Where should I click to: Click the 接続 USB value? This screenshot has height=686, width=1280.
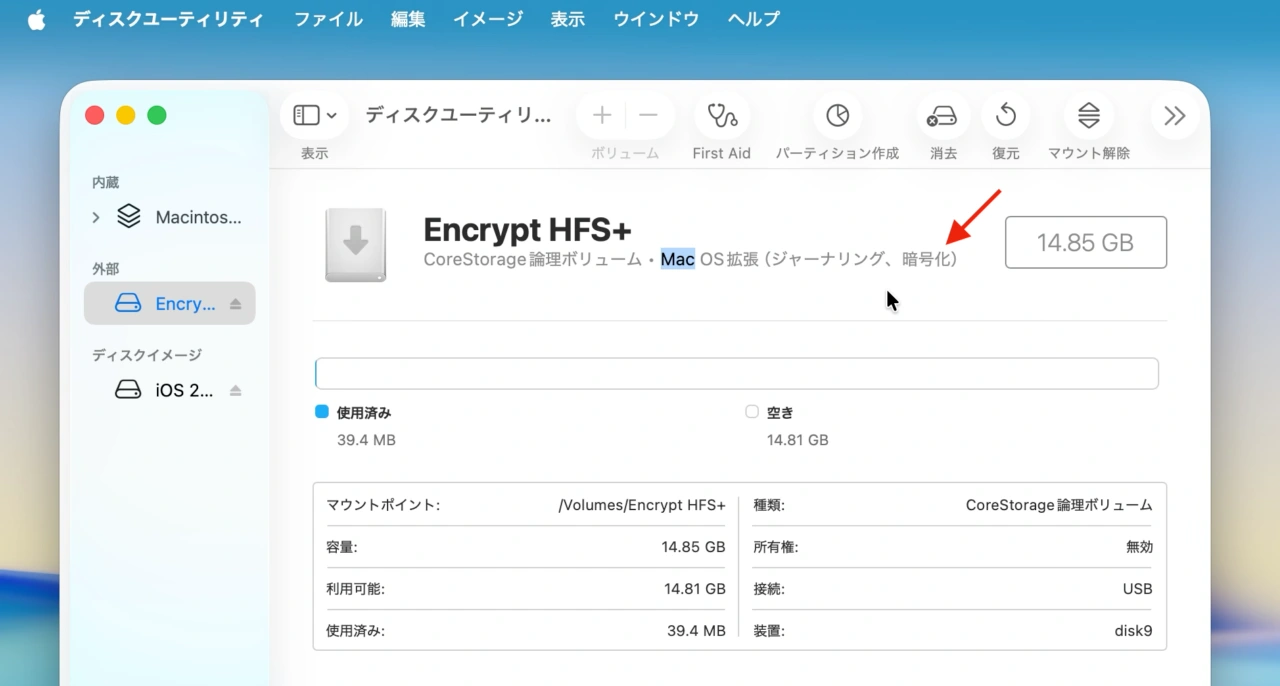(x=1138, y=589)
